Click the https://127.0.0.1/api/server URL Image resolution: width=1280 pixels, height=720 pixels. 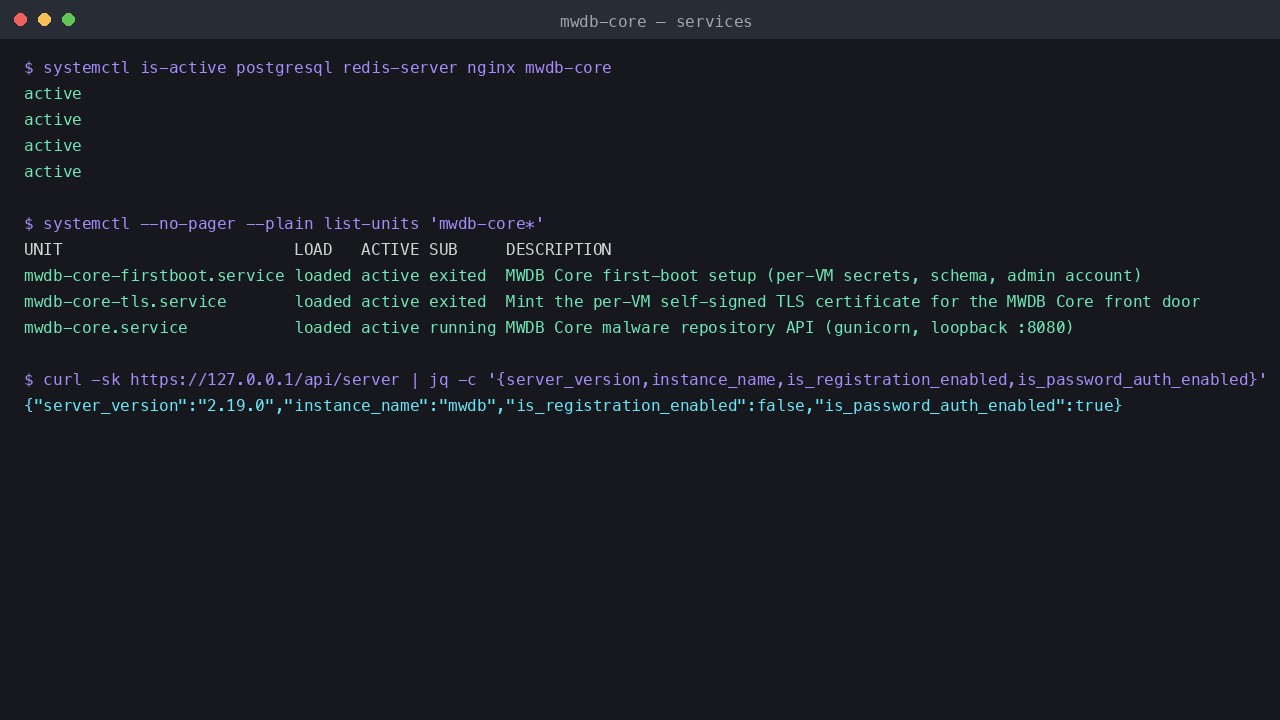(x=265, y=380)
